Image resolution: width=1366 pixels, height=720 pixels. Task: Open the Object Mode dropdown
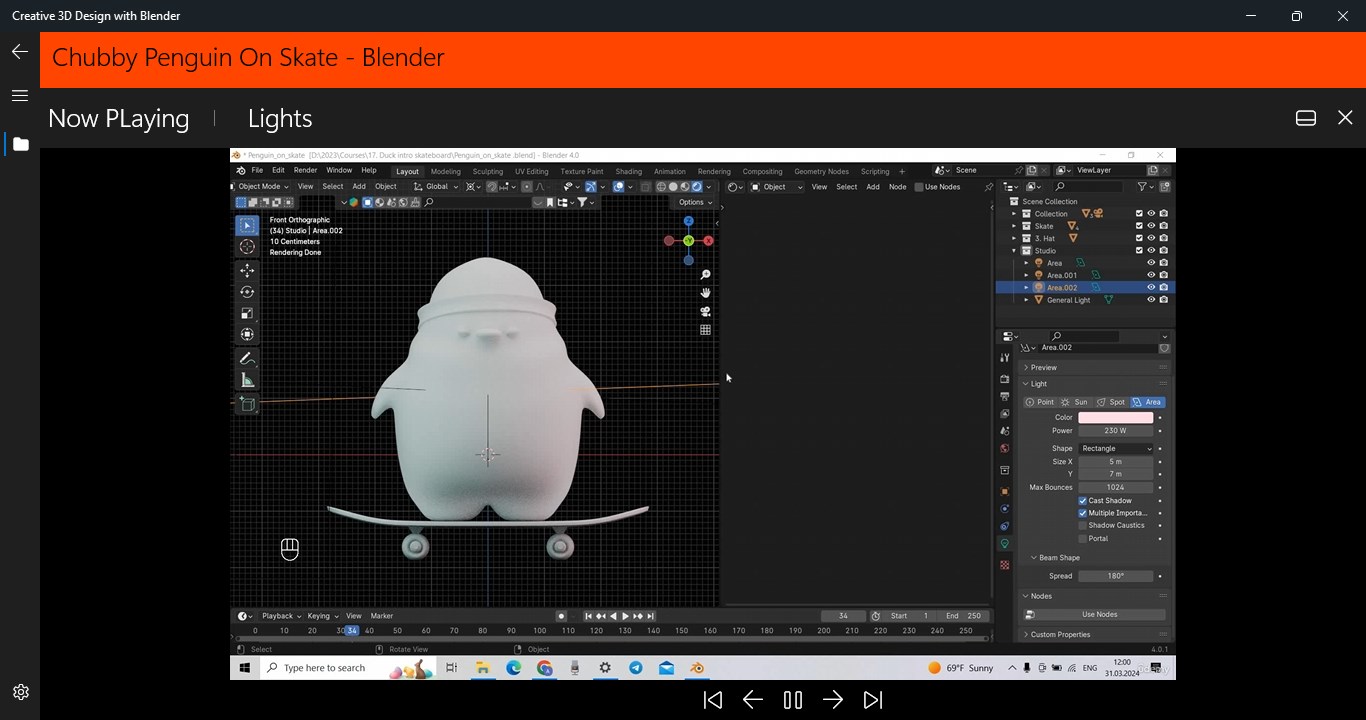(262, 186)
